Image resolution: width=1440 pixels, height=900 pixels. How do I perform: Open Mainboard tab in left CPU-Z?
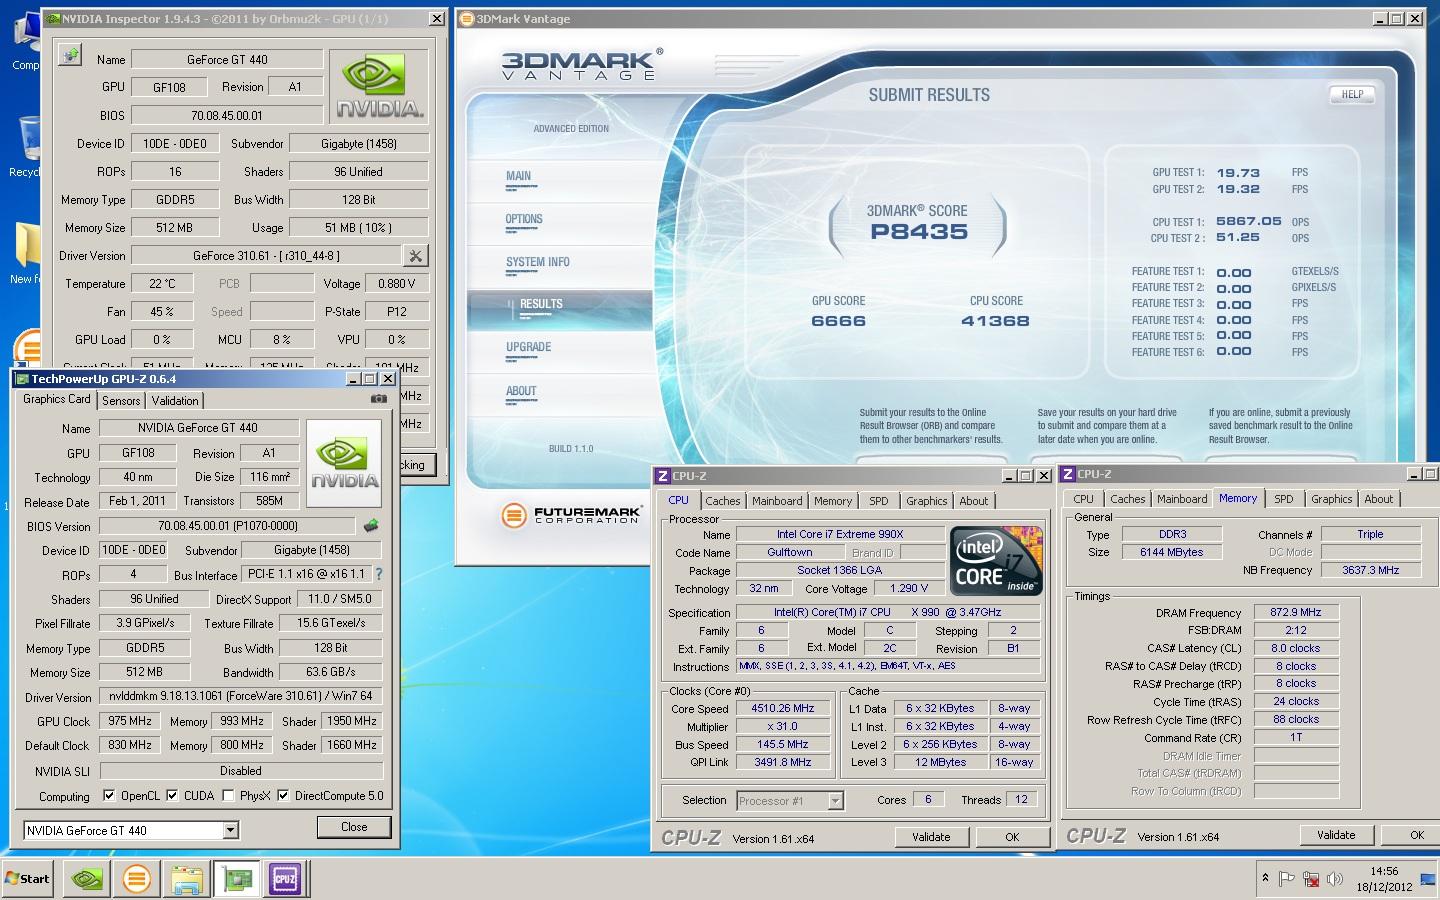click(x=777, y=501)
